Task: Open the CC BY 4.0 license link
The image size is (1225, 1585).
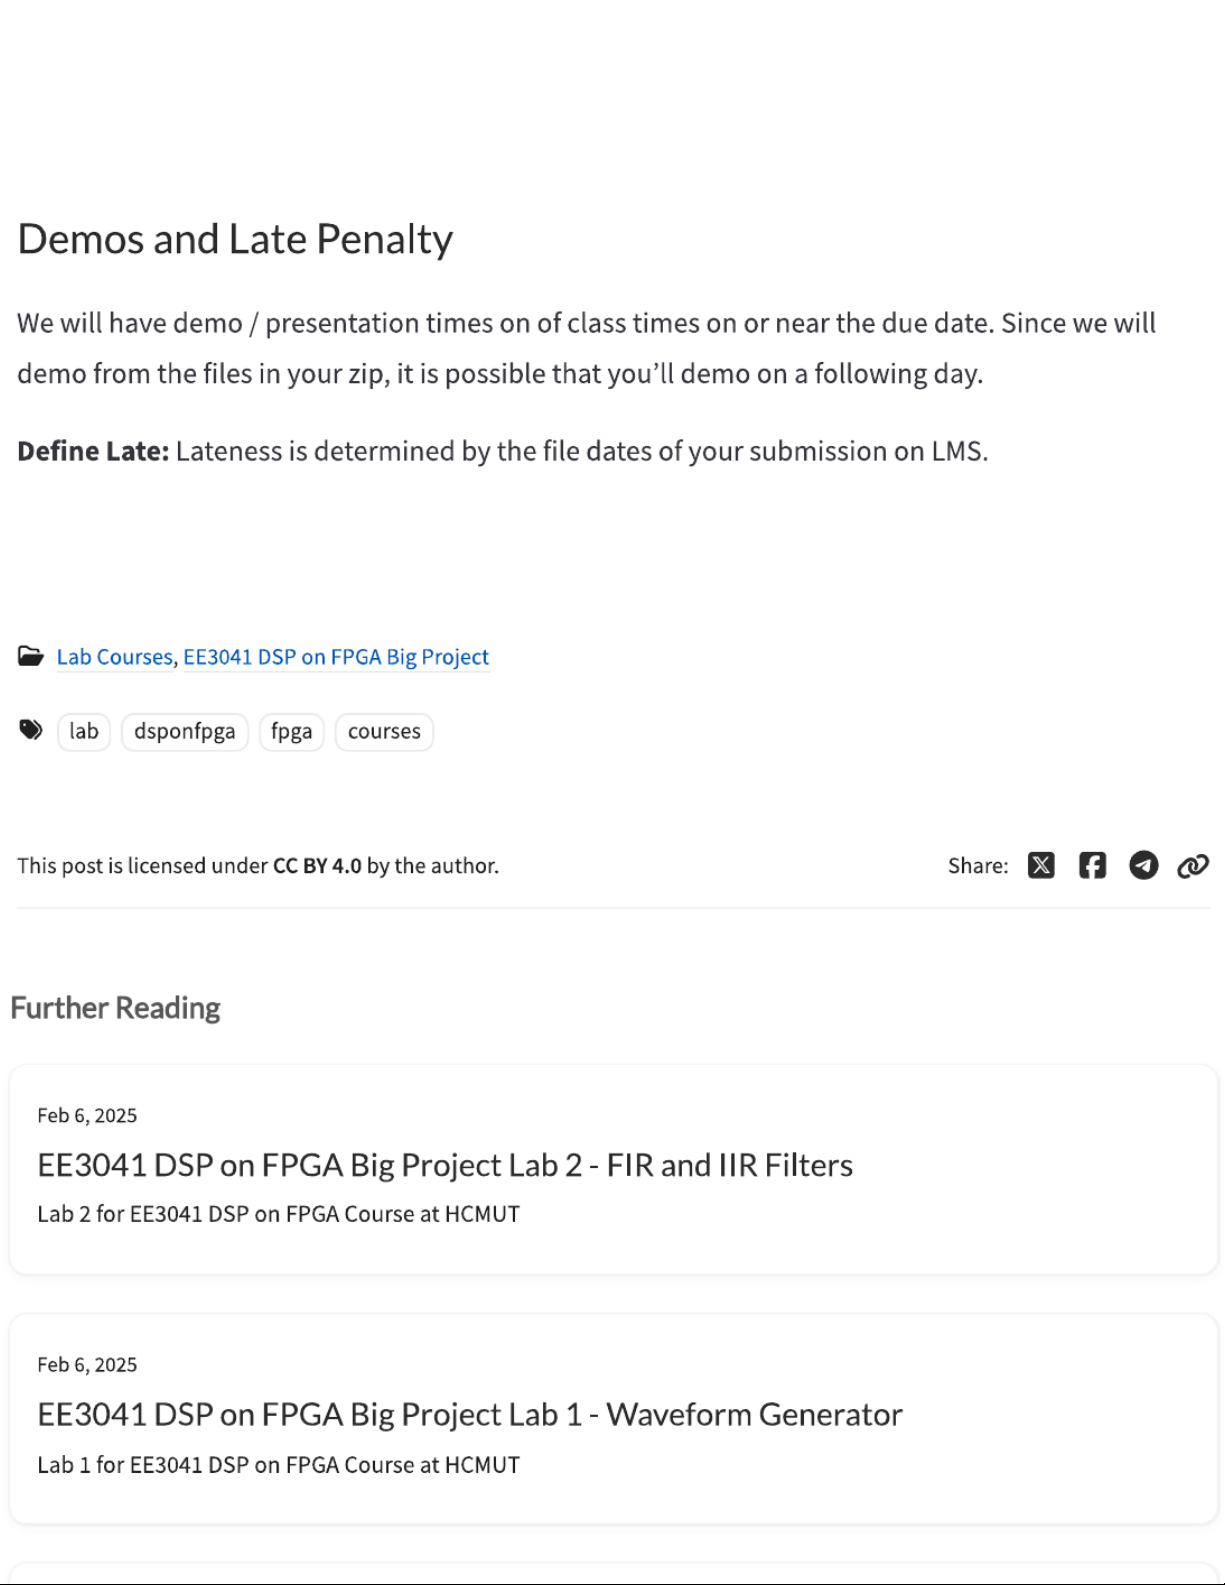Action: [x=317, y=866]
